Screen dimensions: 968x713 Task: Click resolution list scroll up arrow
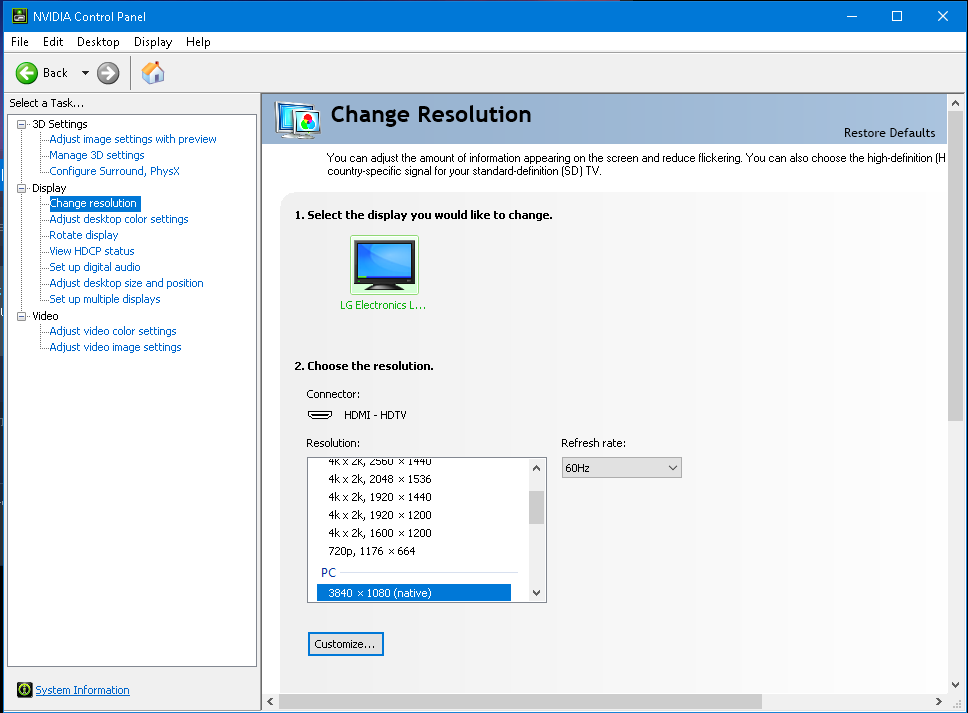pyautogui.click(x=536, y=468)
